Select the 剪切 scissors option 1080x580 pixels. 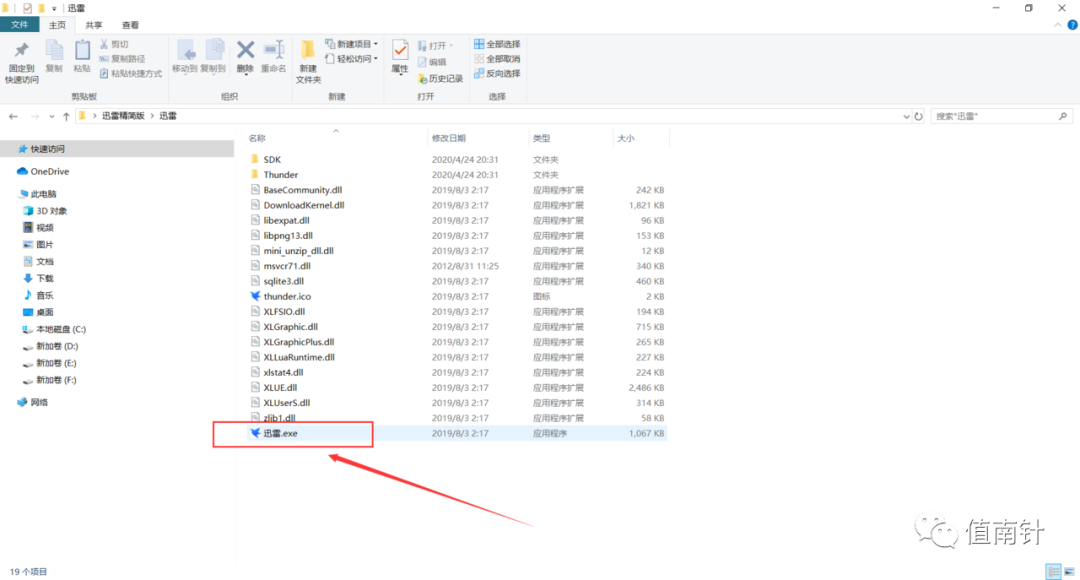coord(114,44)
